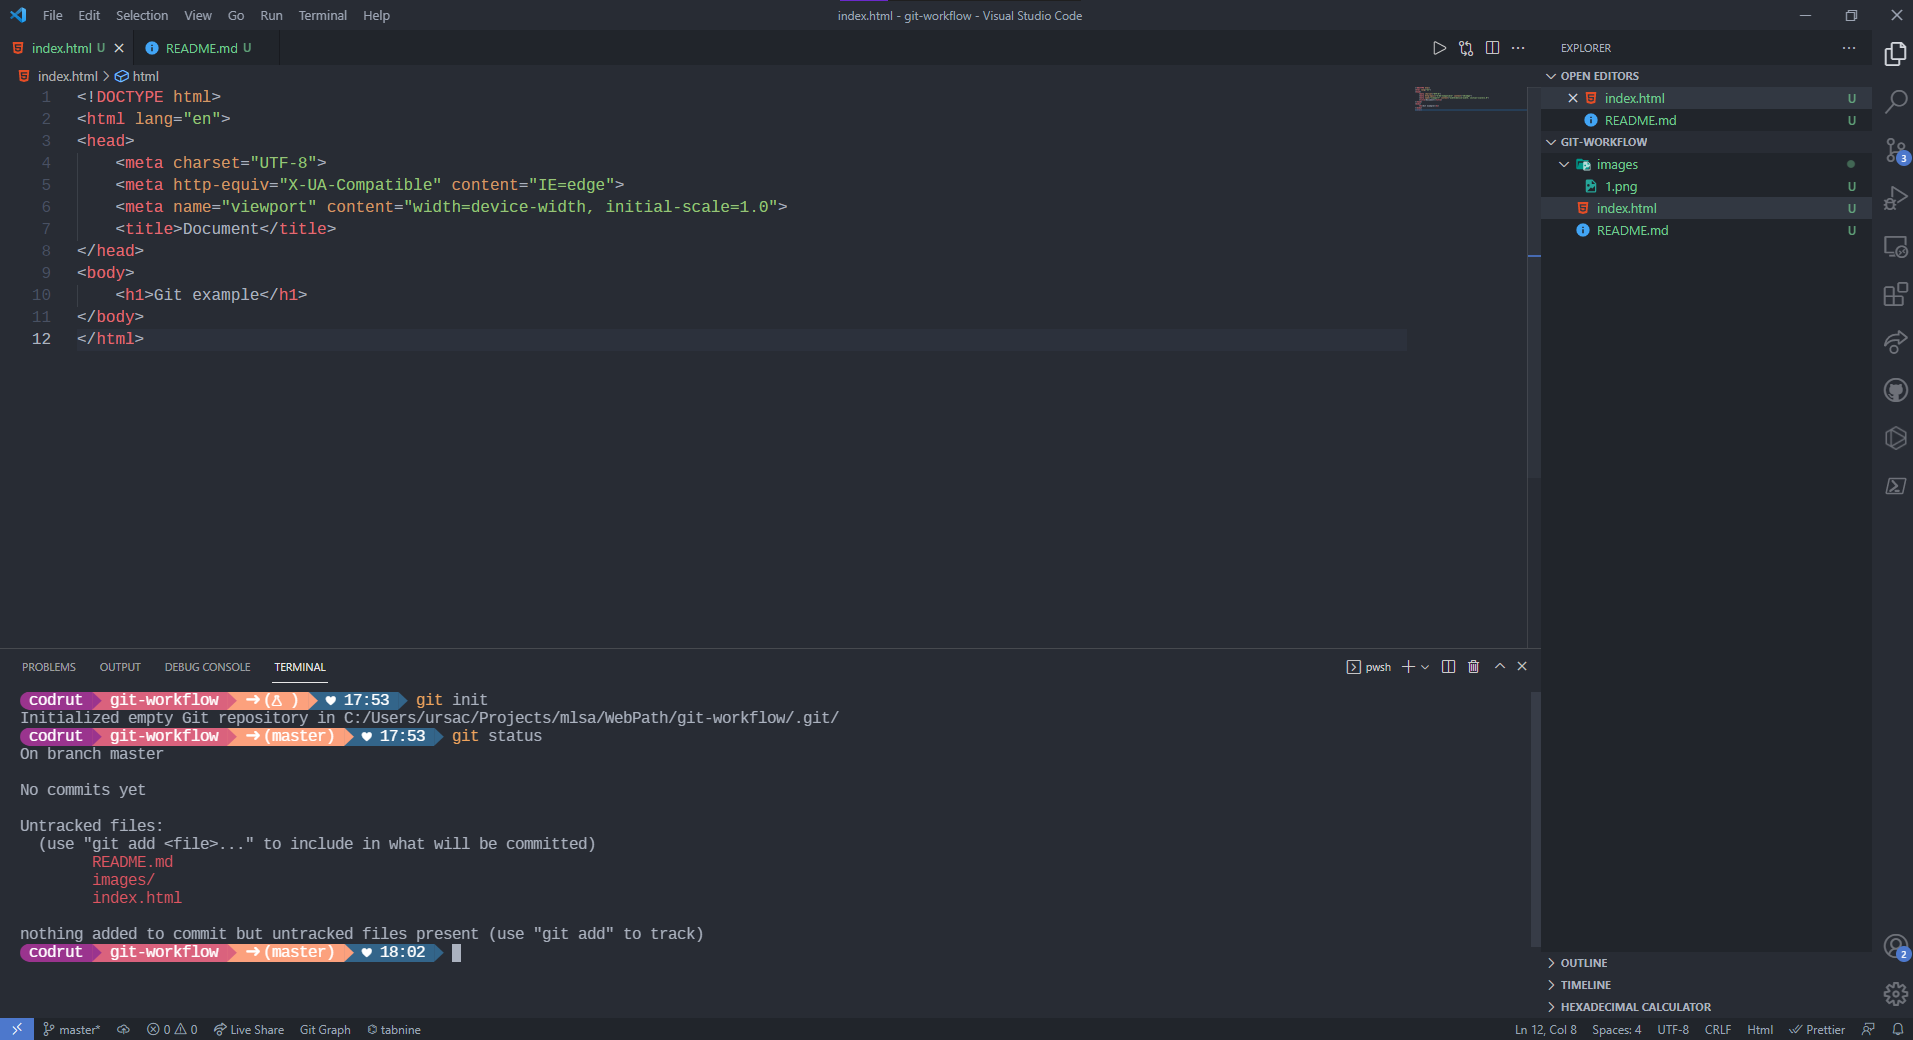Viewport: 1913px width, 1040px height.
Task: Start Live Share from status bar
Action: tap(249, 1029)
